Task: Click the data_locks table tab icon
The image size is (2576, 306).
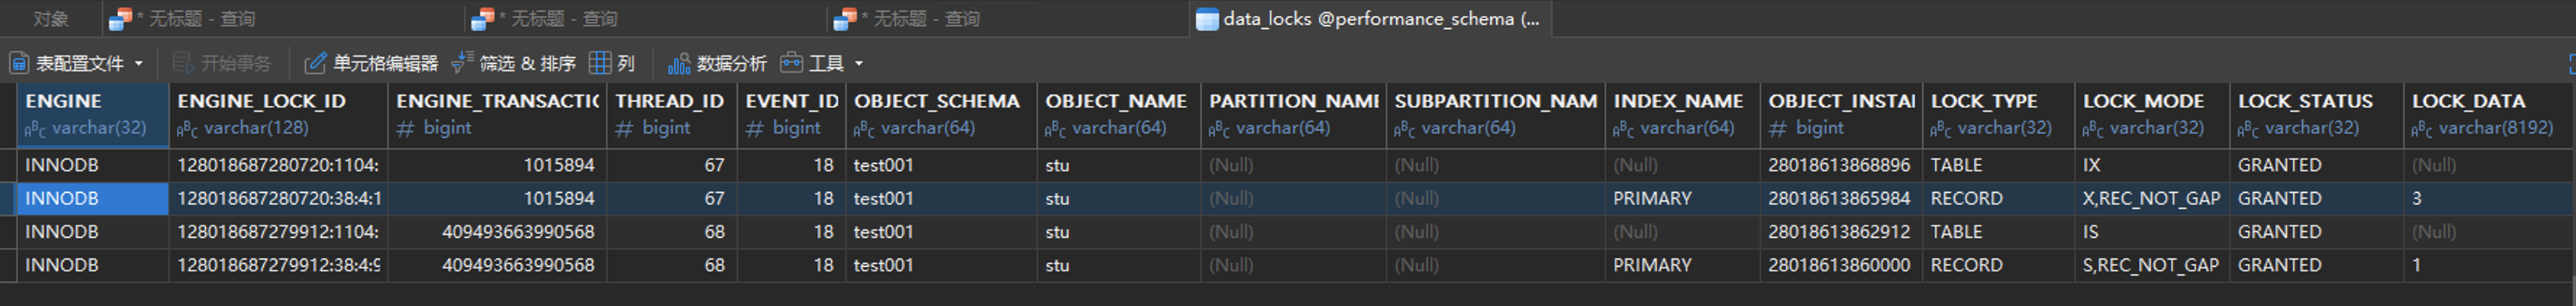Action: 1207,19
